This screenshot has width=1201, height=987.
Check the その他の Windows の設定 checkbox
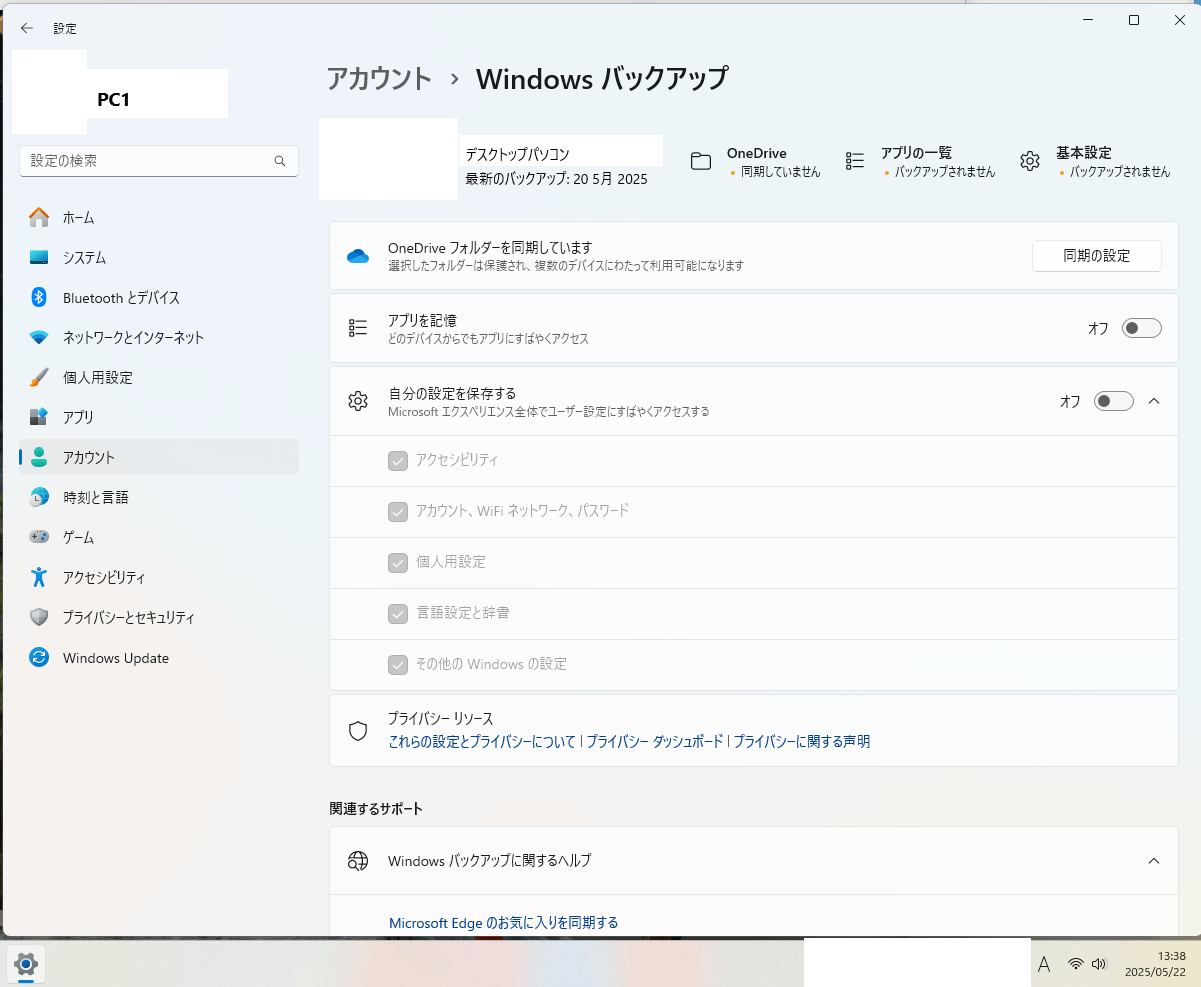pos(398,664)
